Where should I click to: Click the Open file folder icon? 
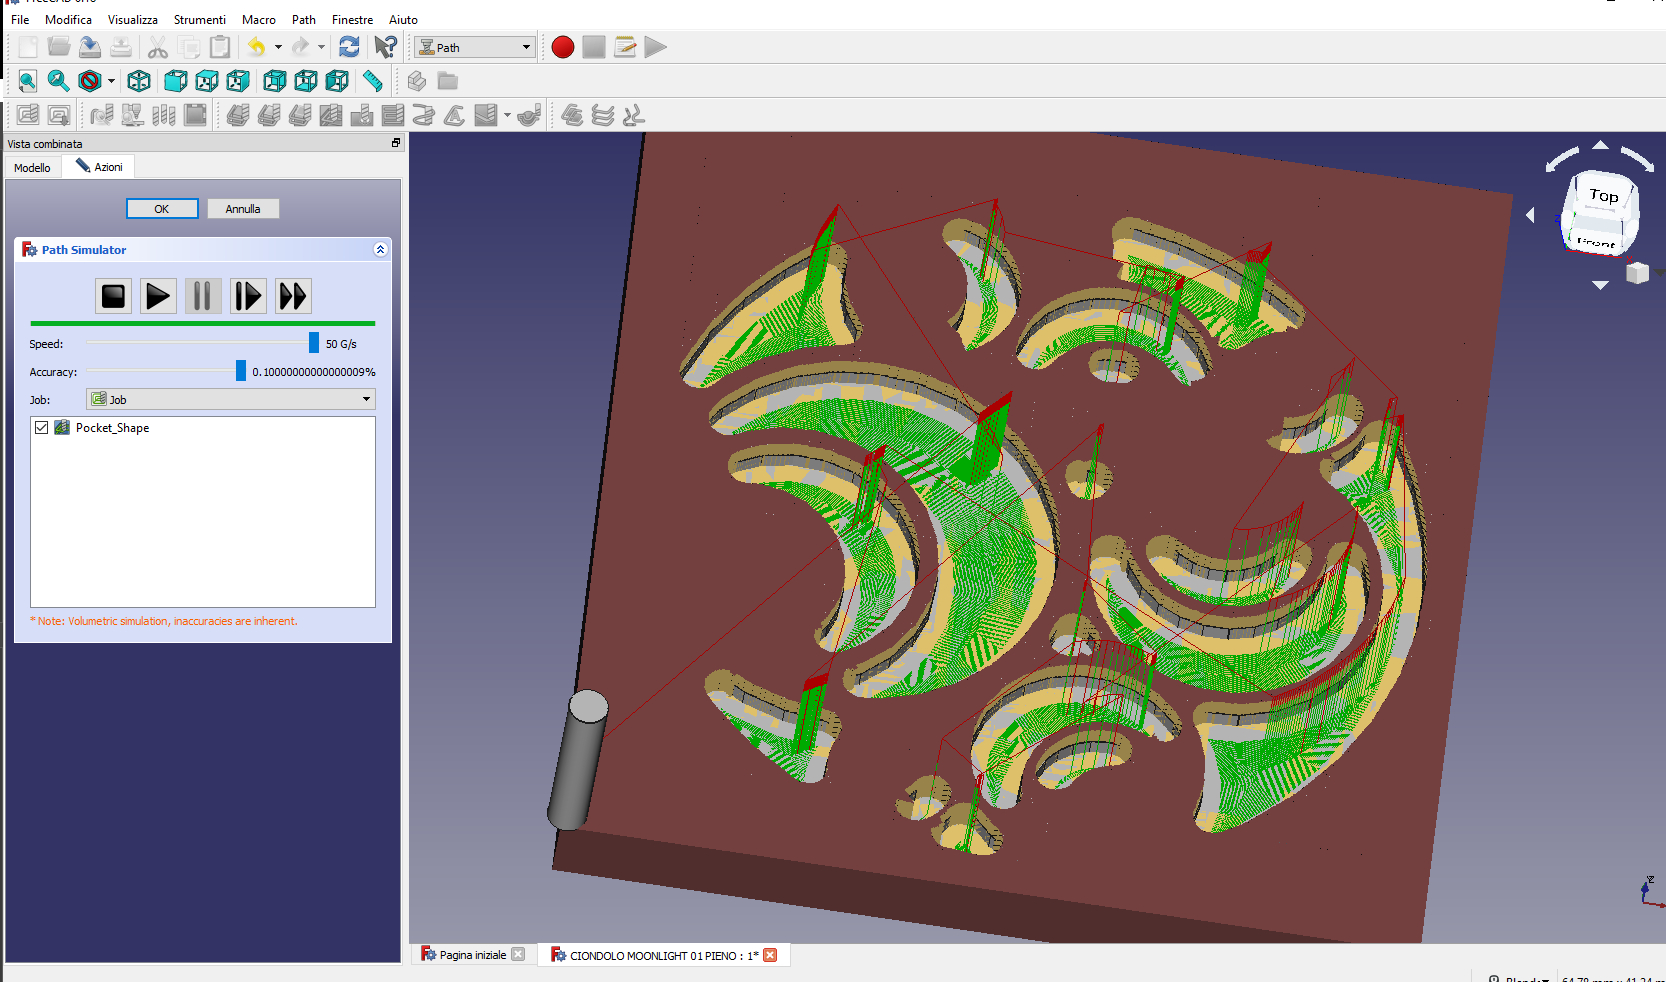(x=59, y=47)
